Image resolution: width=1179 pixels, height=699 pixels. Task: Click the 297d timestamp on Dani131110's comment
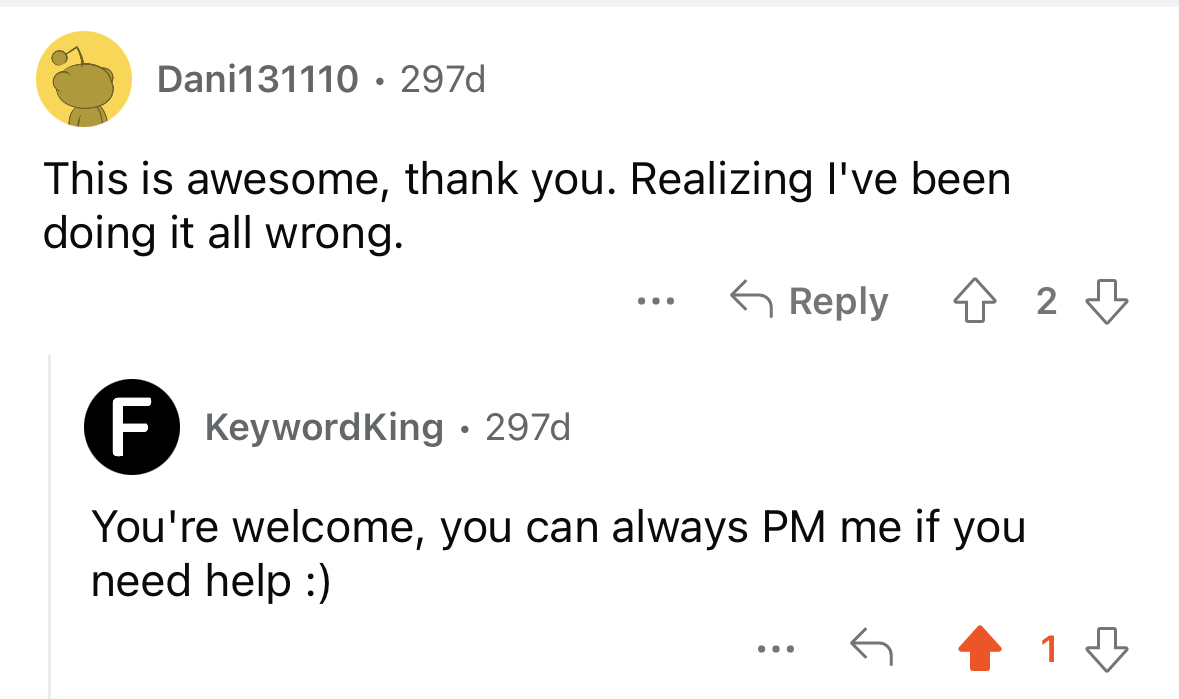click(x=443, y=79)
